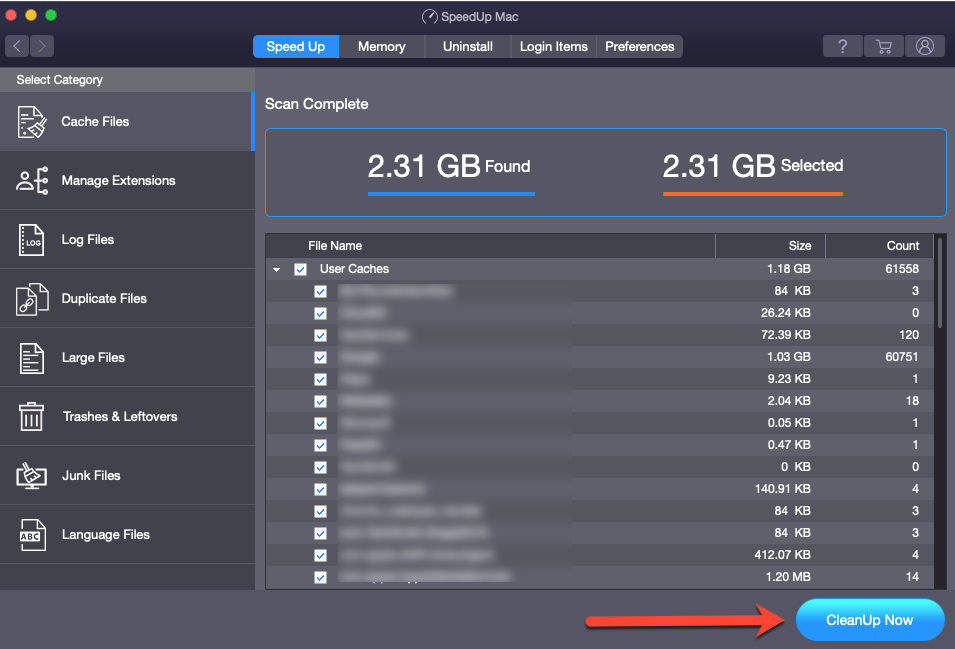Uncheck the 2.04 KB item checkbox

[x=320, y=401]
